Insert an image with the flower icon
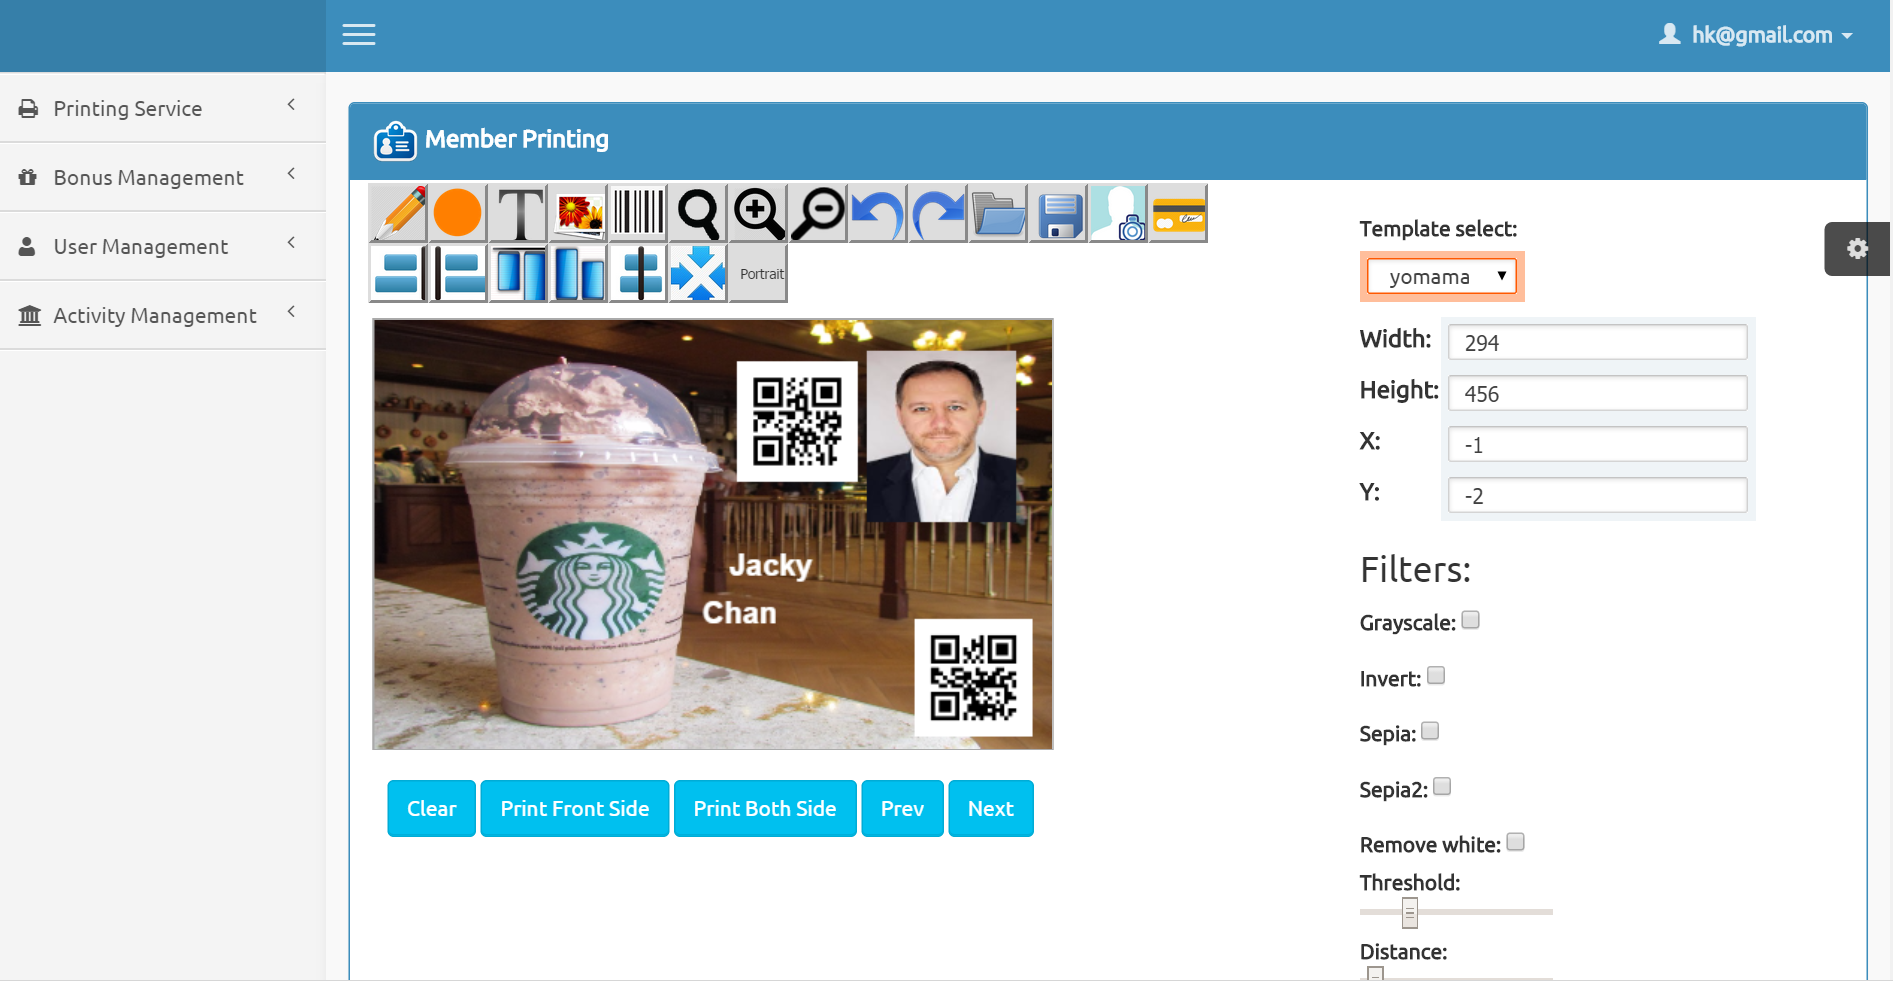Screen dimensions: 1893x981 pyautogui.click(x=578, y=213)
